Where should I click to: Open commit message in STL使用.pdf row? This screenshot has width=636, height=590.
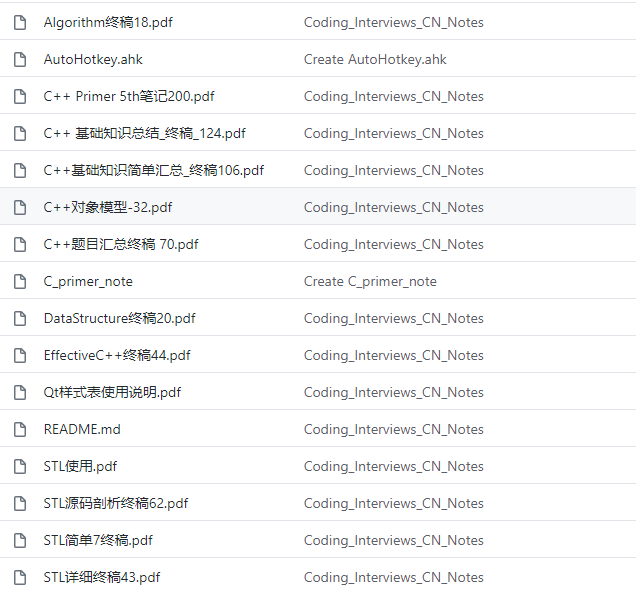(x=394, y=466)
